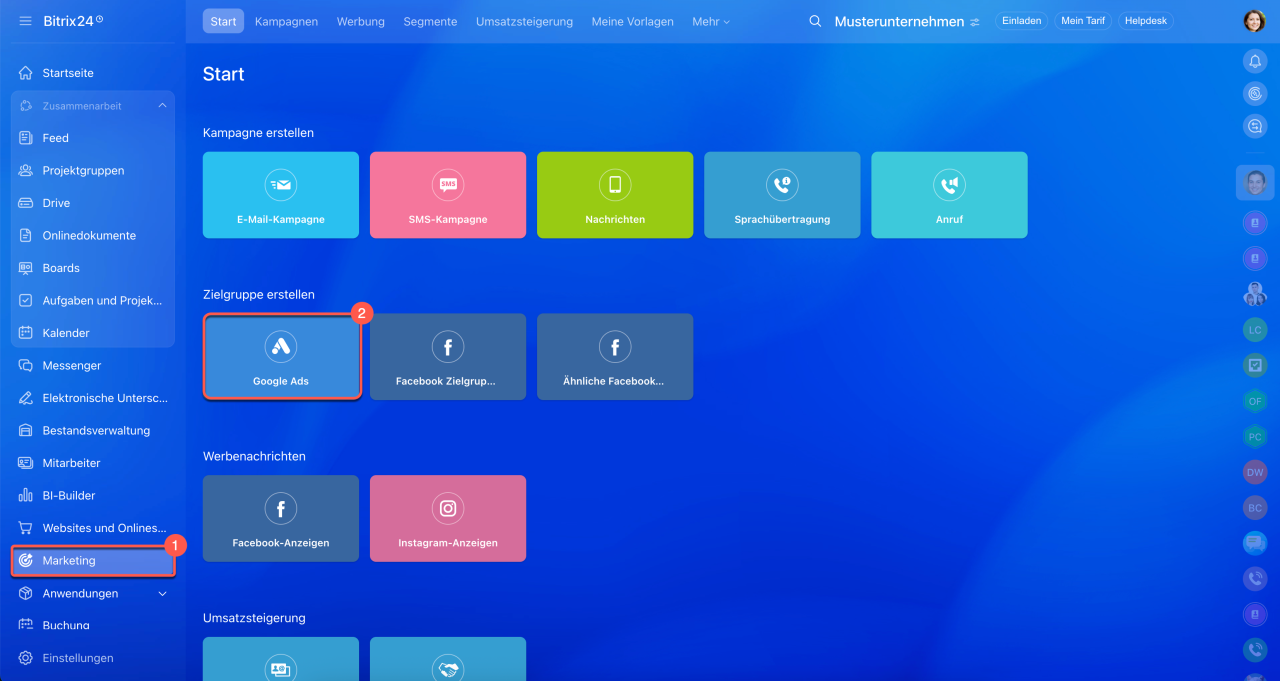Expand the Anwendungen submenu chevron

click(162, 594)
